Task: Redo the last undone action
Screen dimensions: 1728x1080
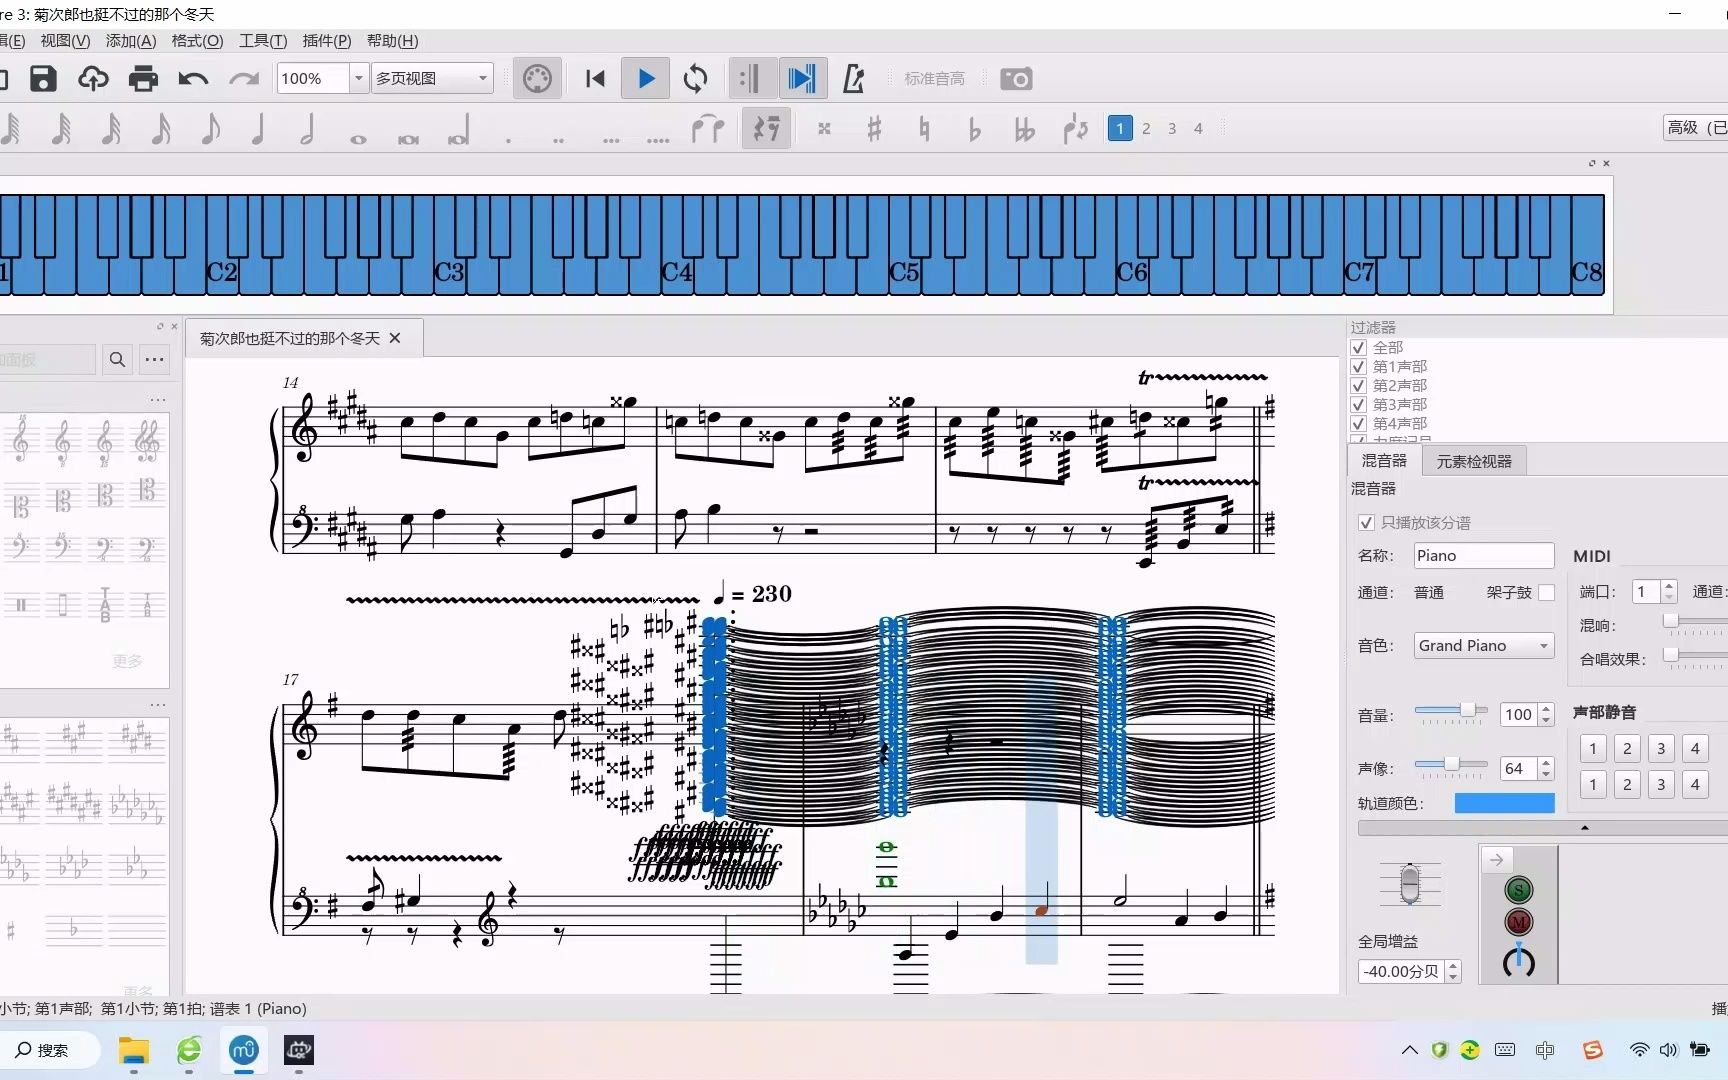Action: click(x=243, y=79)
